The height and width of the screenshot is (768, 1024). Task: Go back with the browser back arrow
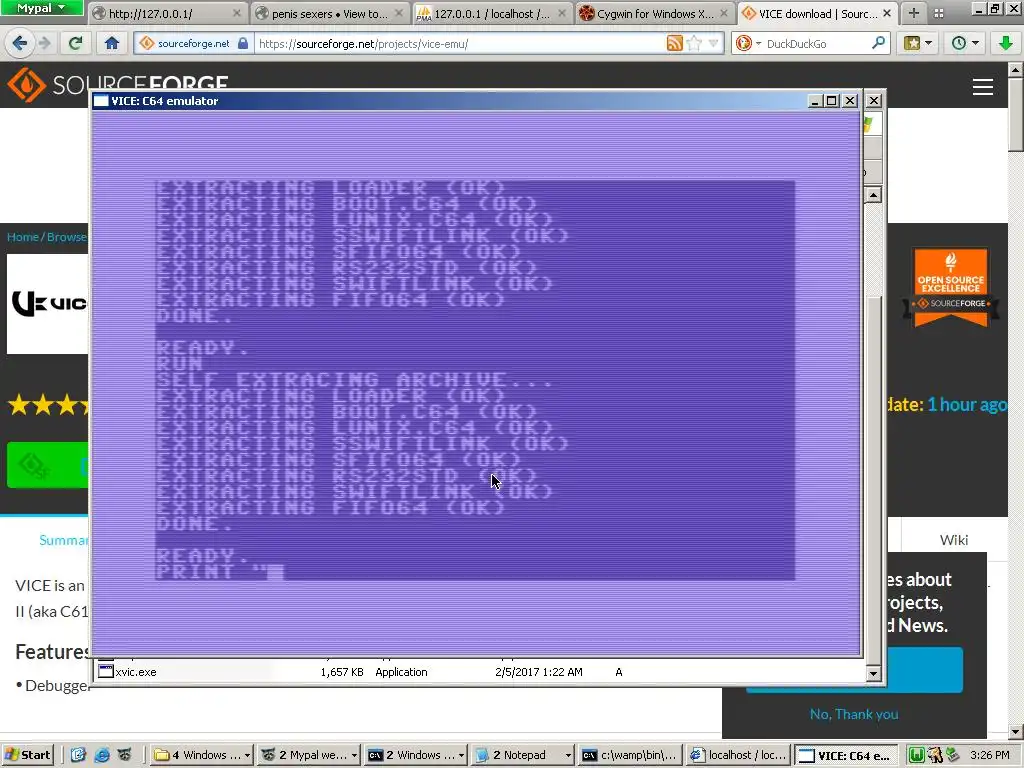tap(19, 44)
